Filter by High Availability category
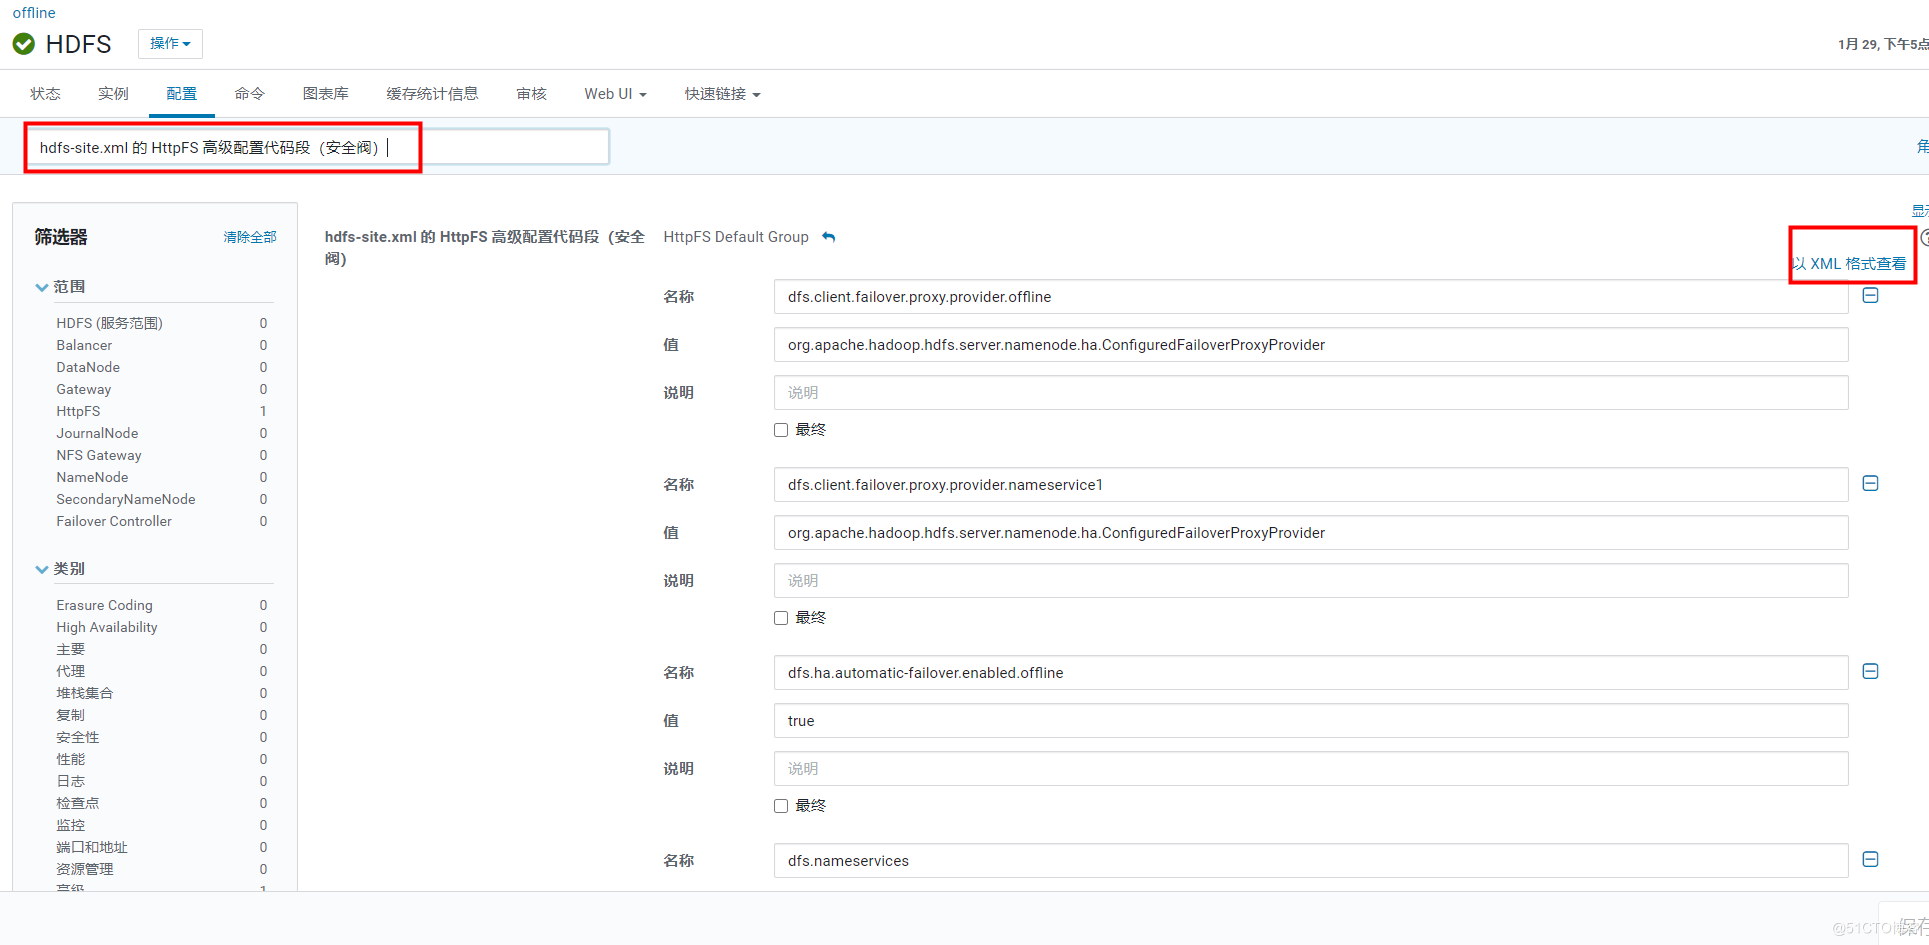Image resolution: width=1929 pixels, height=945 pixels. 107,627
